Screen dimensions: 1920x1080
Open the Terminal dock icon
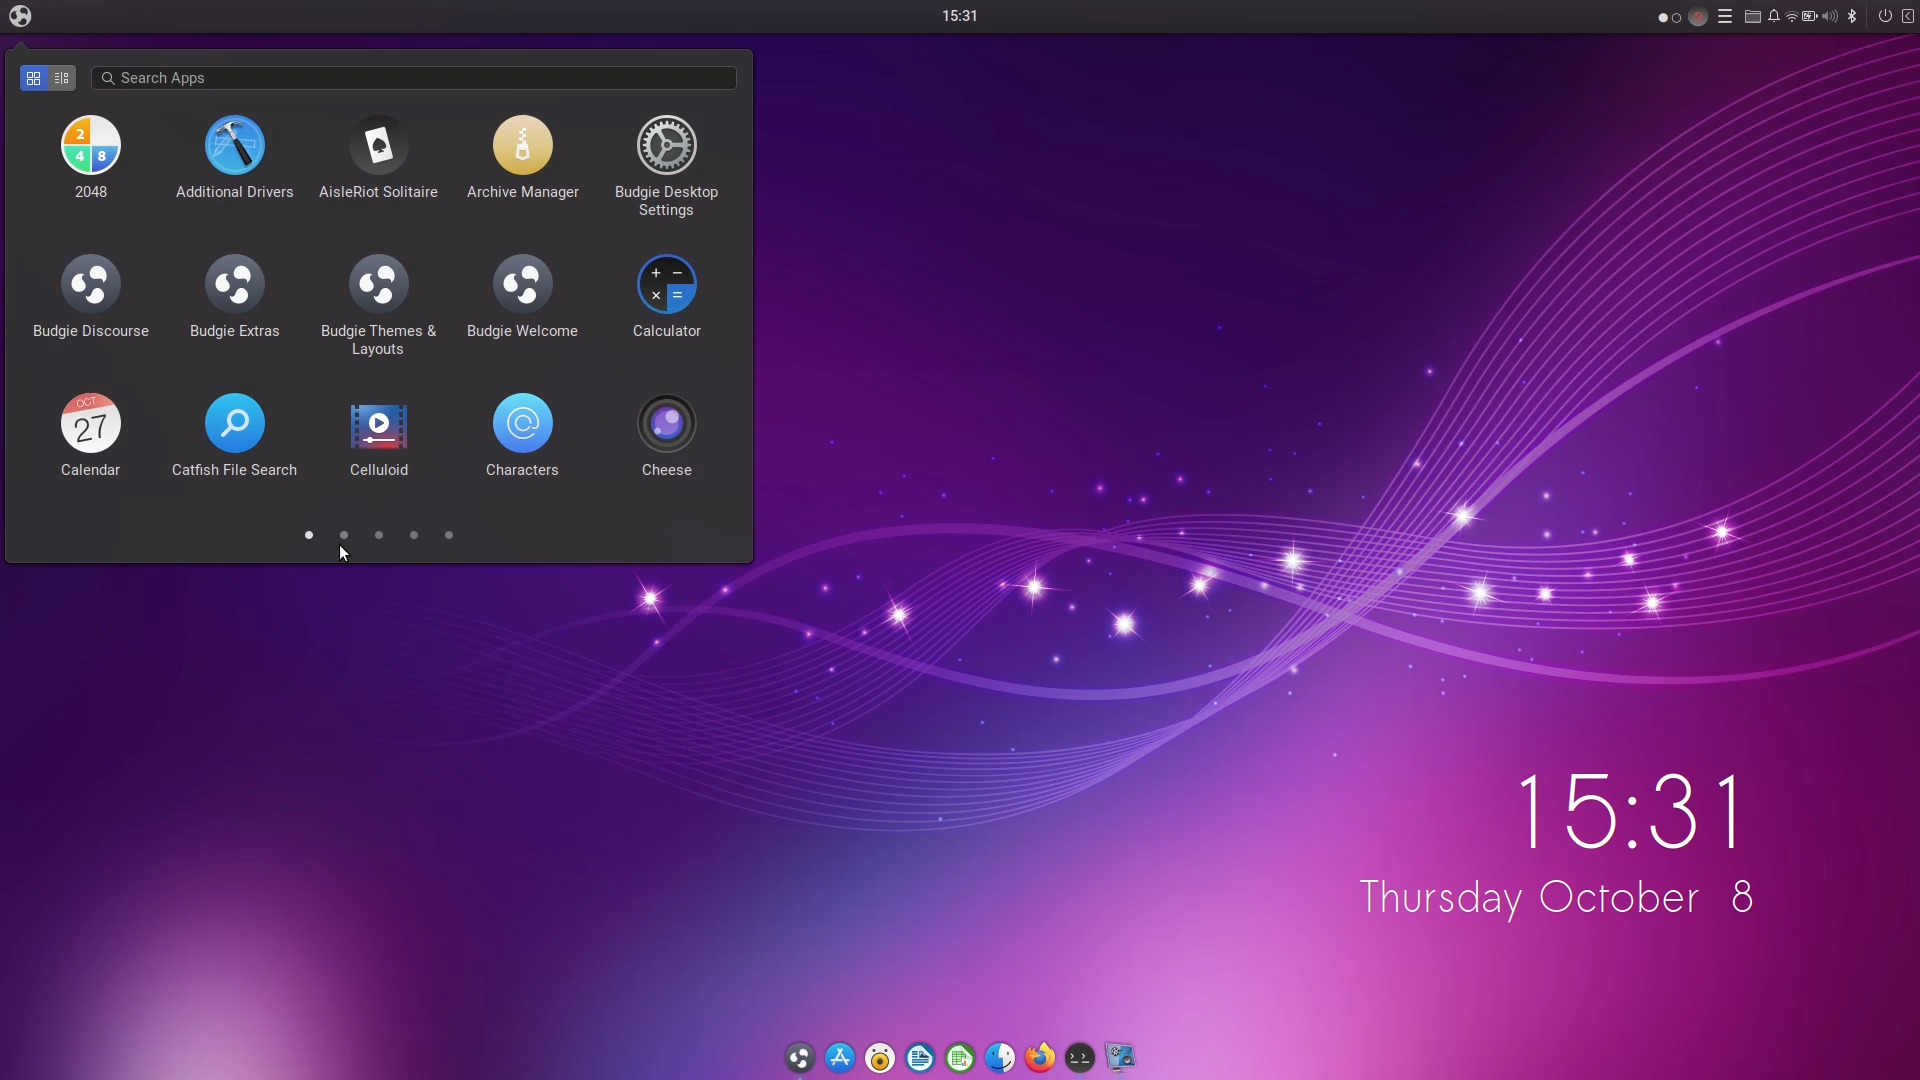pyautogui.click(x=1080, y=1058)
